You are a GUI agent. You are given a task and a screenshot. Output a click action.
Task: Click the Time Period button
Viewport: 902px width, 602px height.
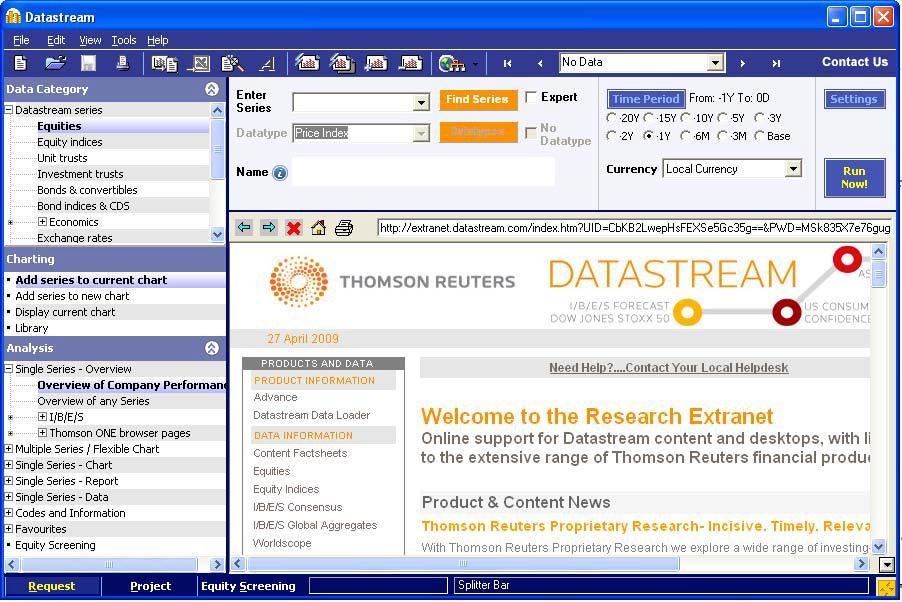point(645,99)
